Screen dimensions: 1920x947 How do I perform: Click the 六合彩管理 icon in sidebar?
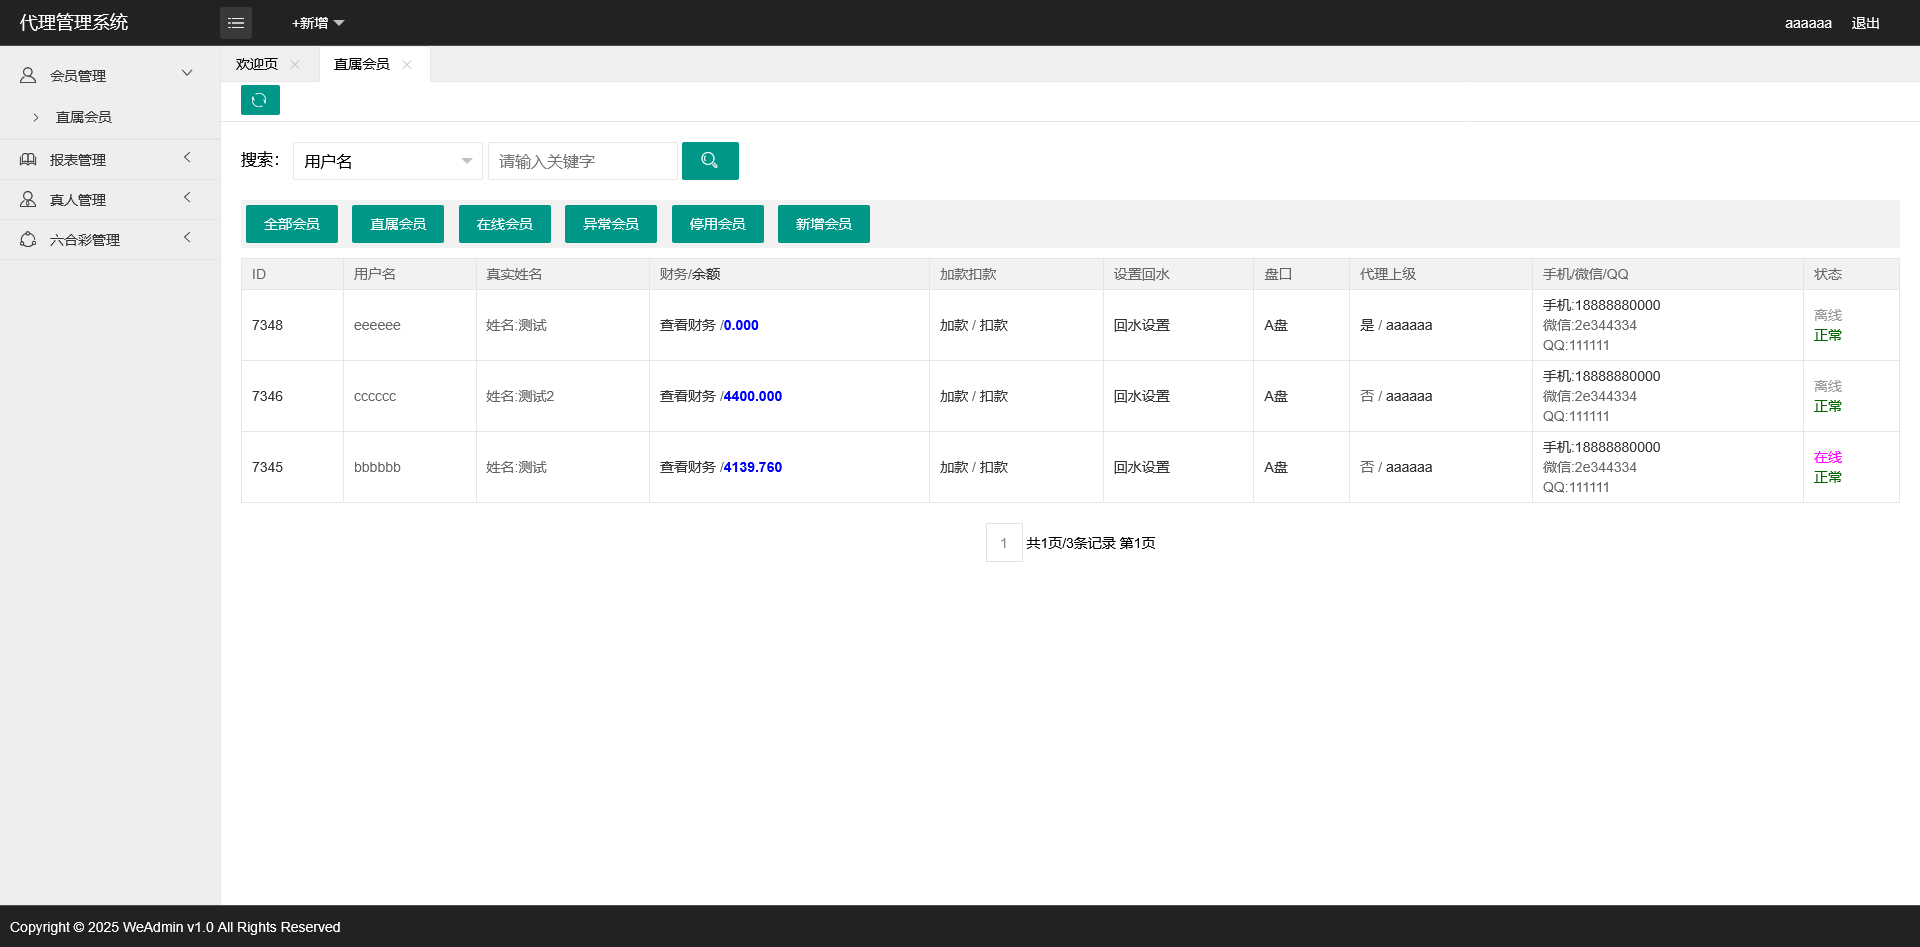coord(28,240)
